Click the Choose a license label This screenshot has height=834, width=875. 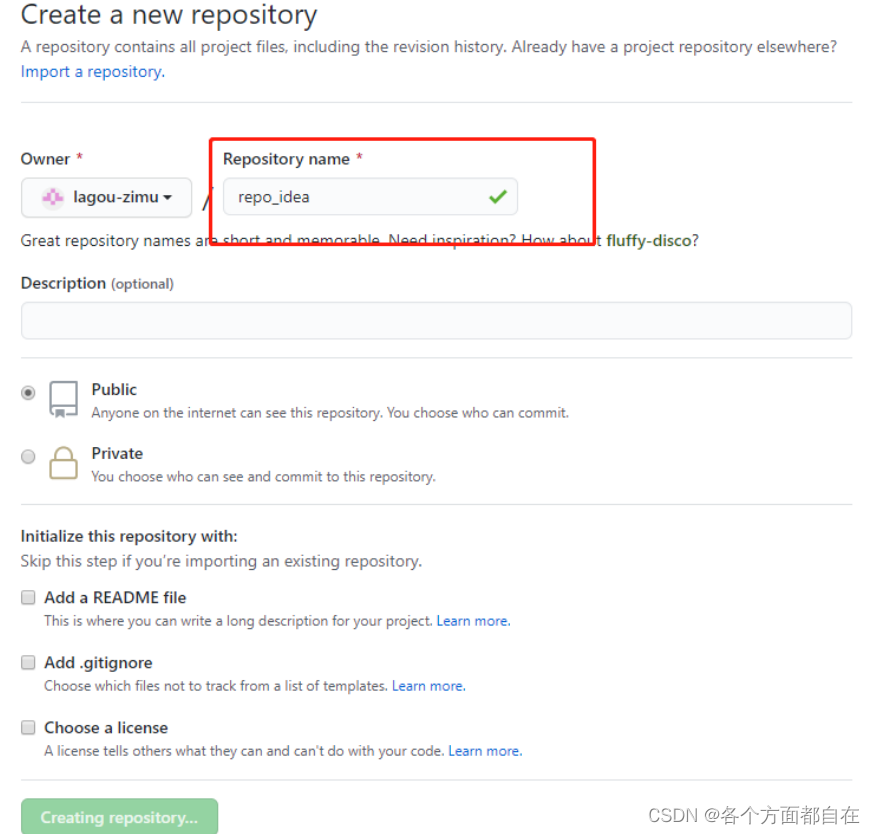coord(106,728)
